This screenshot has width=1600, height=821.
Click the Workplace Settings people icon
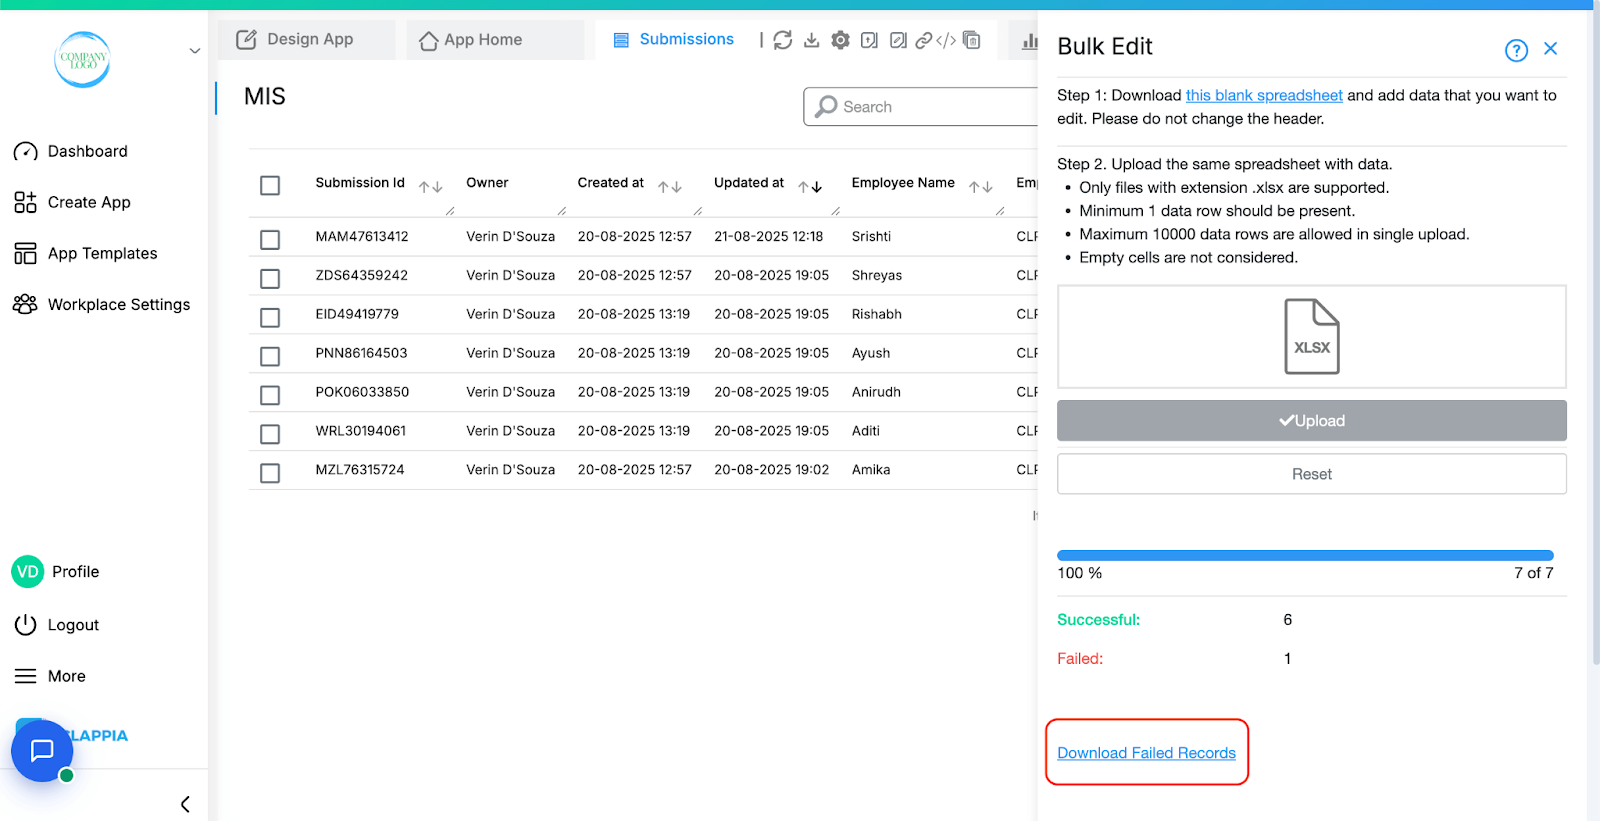[x=25, y=304]
